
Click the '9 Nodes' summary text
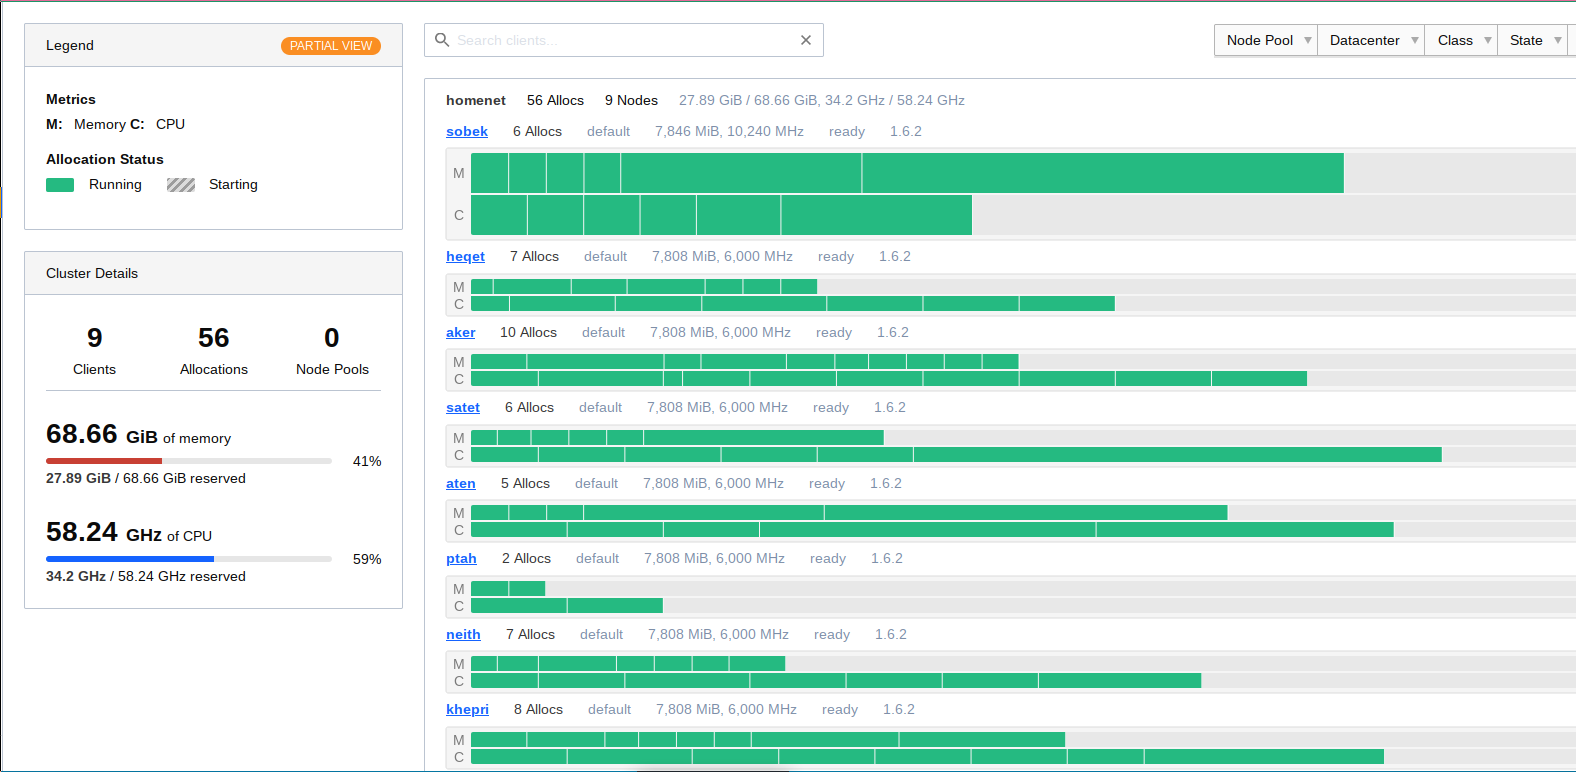[631, 100]
